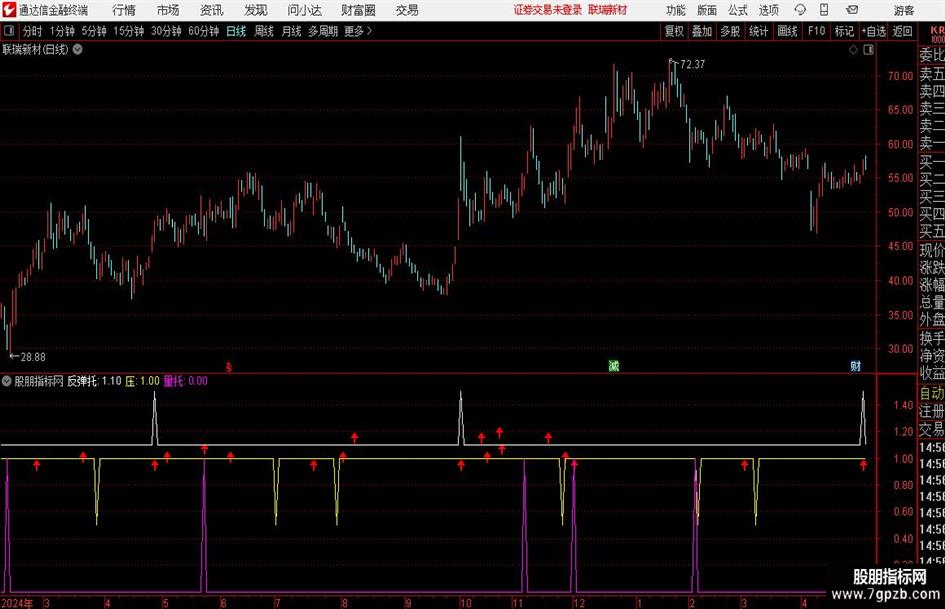Toggle the side panel icon beside the diamond
This screenshot has height=609, width=945.
[868, 50]
